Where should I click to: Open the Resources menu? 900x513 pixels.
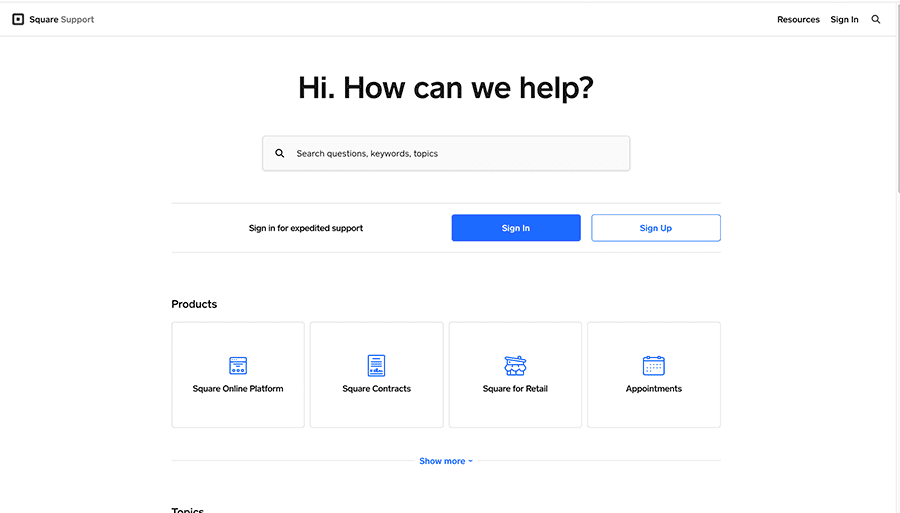798,20
